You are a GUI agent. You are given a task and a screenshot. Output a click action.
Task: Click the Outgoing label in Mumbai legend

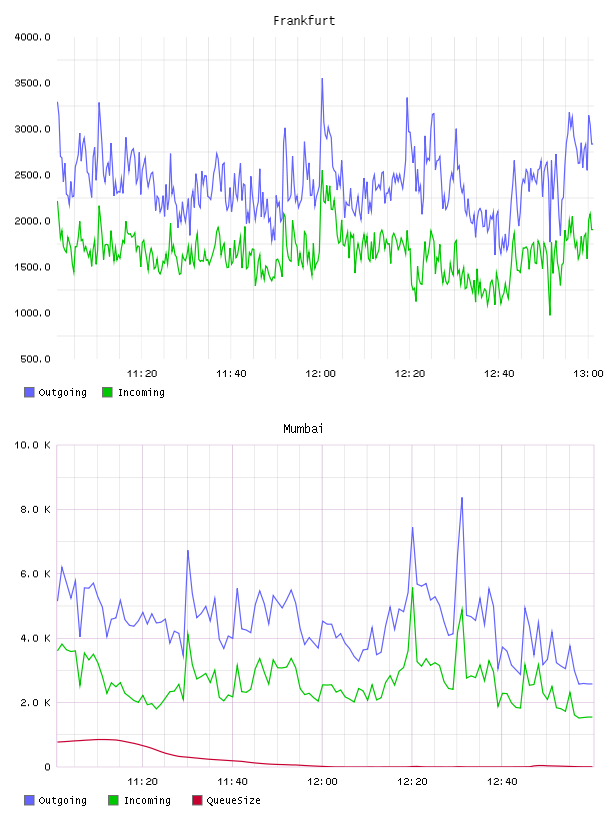62,801
